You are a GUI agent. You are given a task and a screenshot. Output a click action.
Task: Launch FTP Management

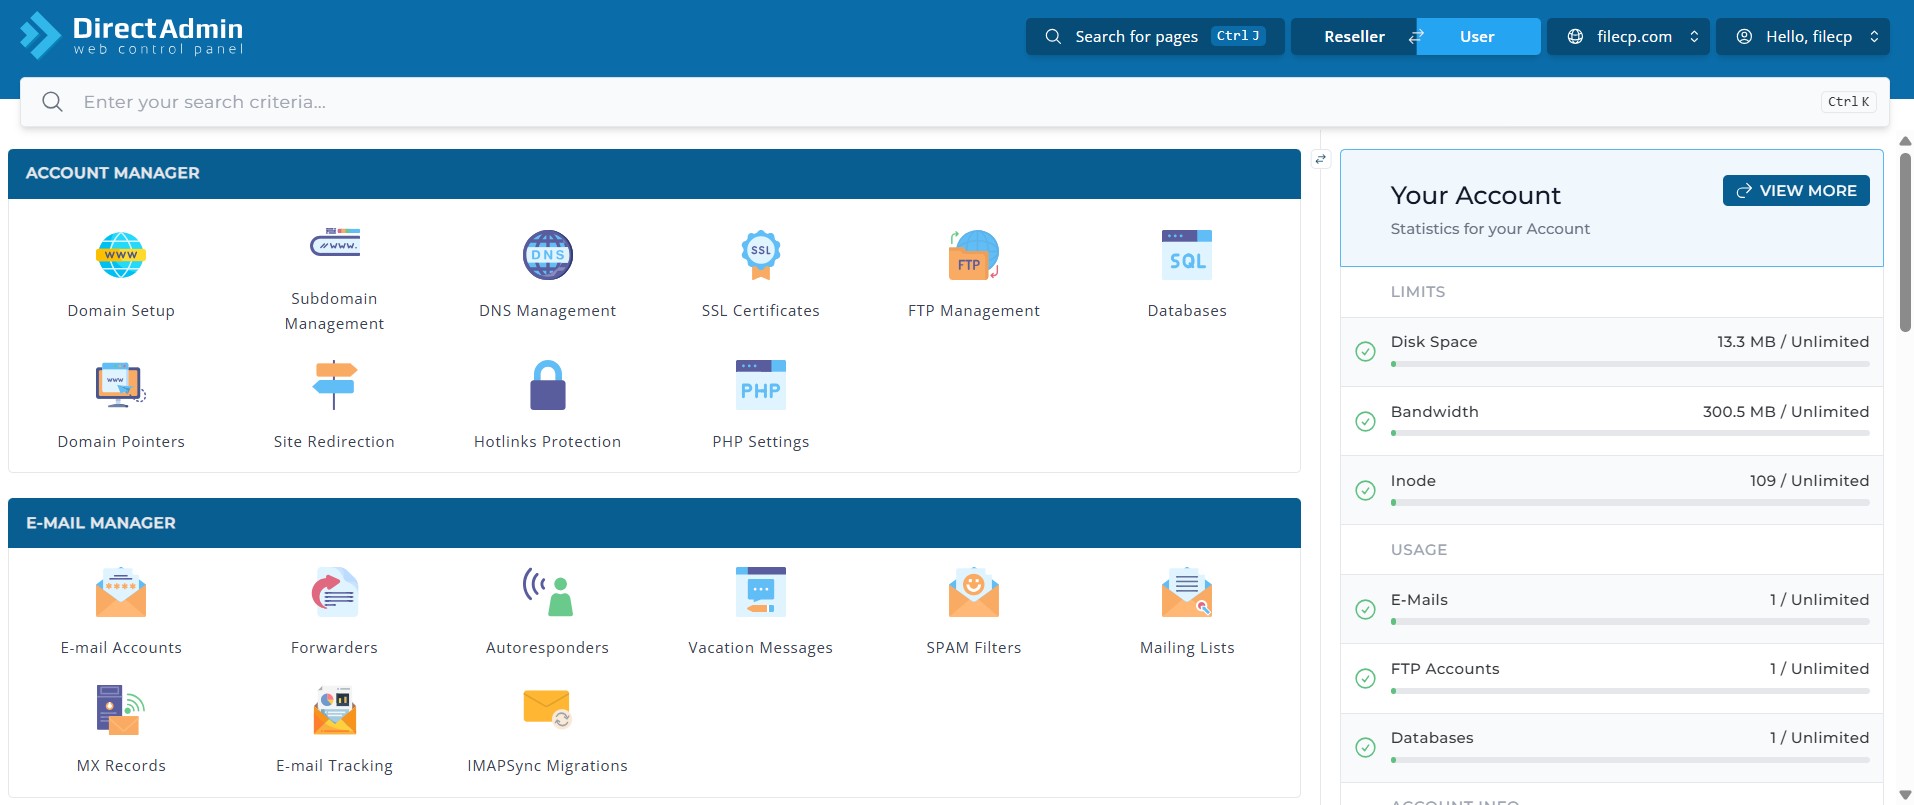coord(973,256)
